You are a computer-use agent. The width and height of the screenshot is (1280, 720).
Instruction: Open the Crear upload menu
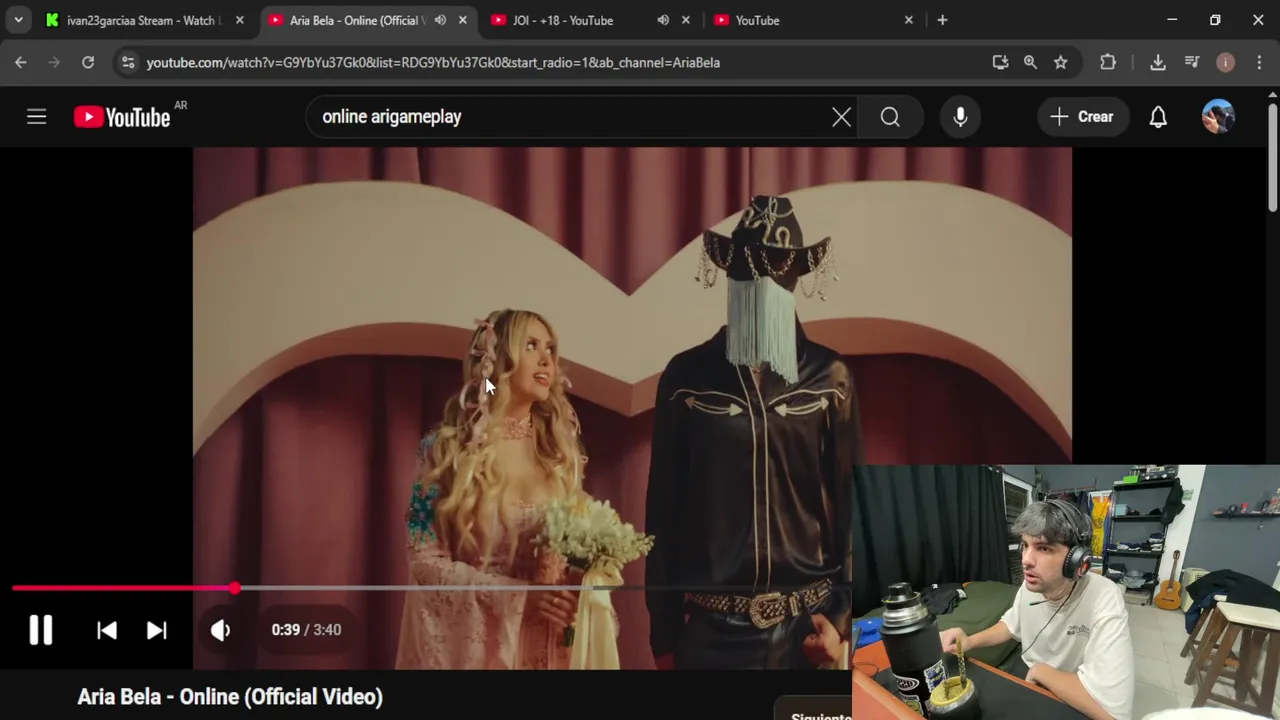pyautogui.click(x=1082, y=117)
